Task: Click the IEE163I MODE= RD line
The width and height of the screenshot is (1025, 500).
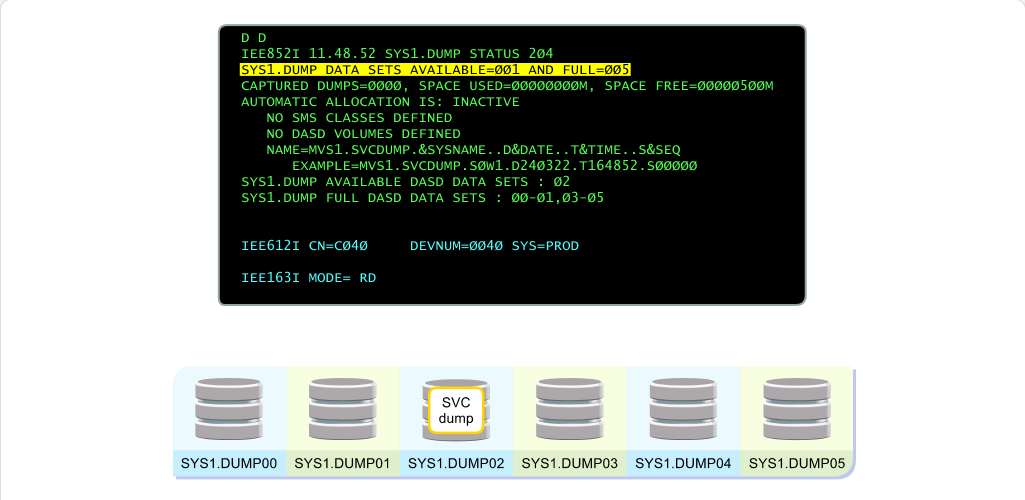Action: tap(309, 278)
